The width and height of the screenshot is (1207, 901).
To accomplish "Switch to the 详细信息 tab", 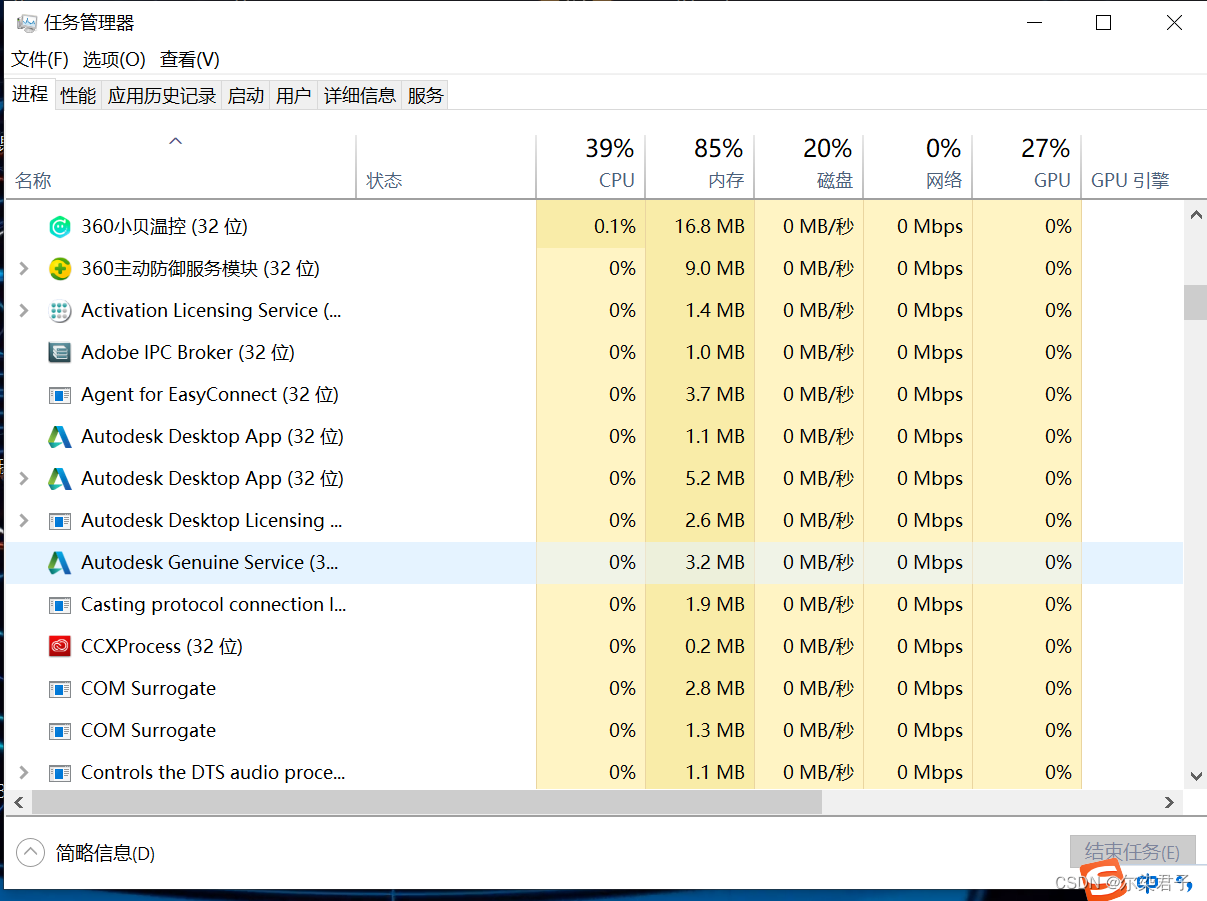I will [x=360, y=96].
